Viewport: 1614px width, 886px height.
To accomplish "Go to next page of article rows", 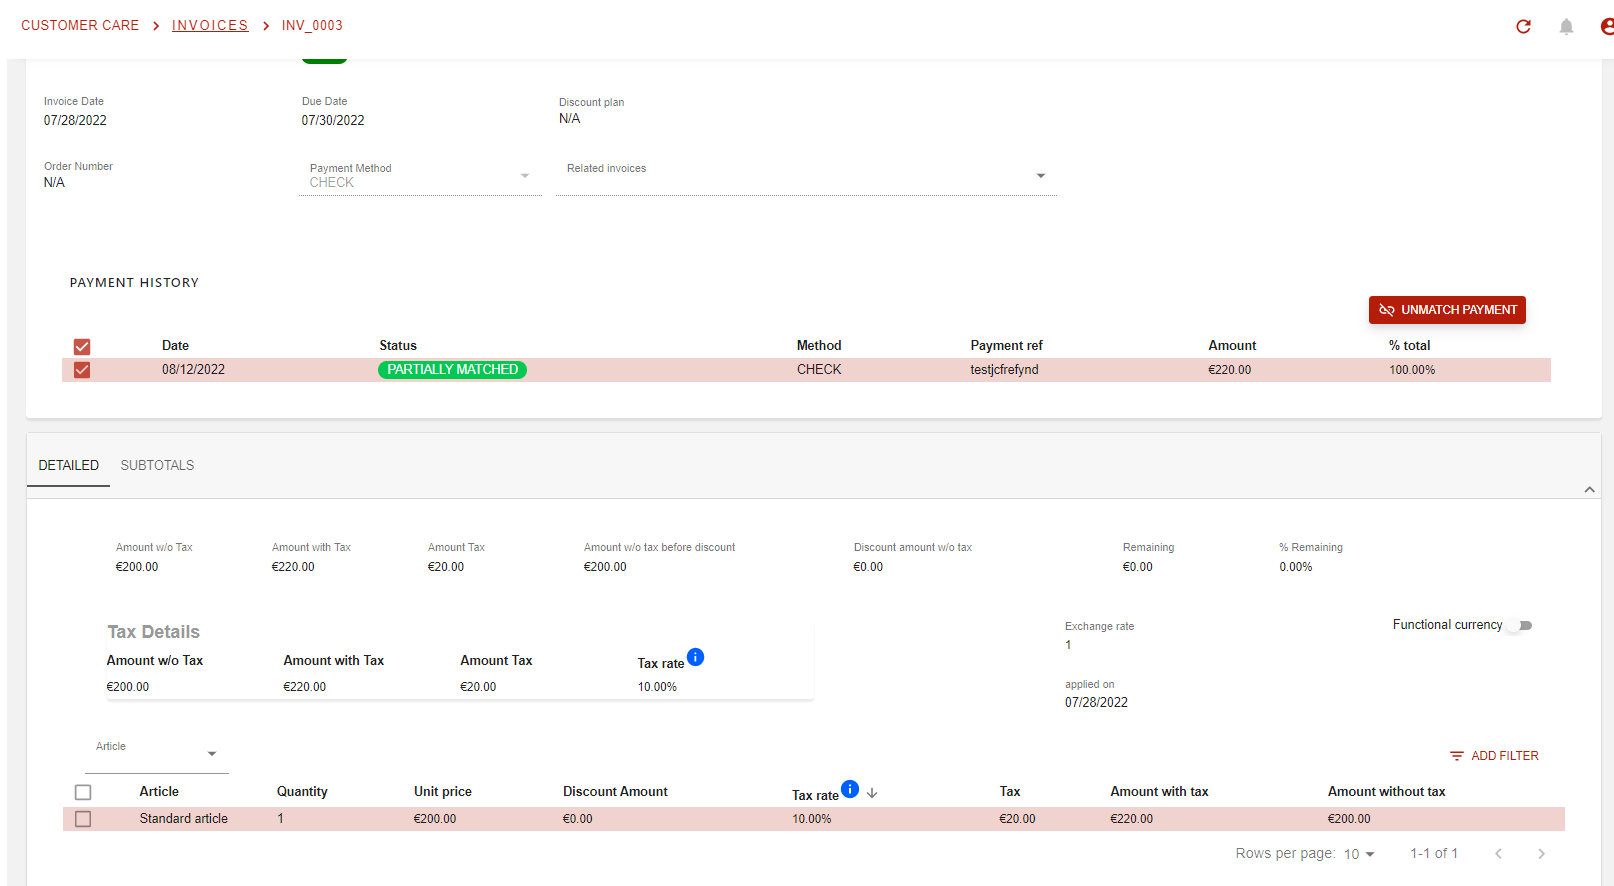I will coord(1541,854).
